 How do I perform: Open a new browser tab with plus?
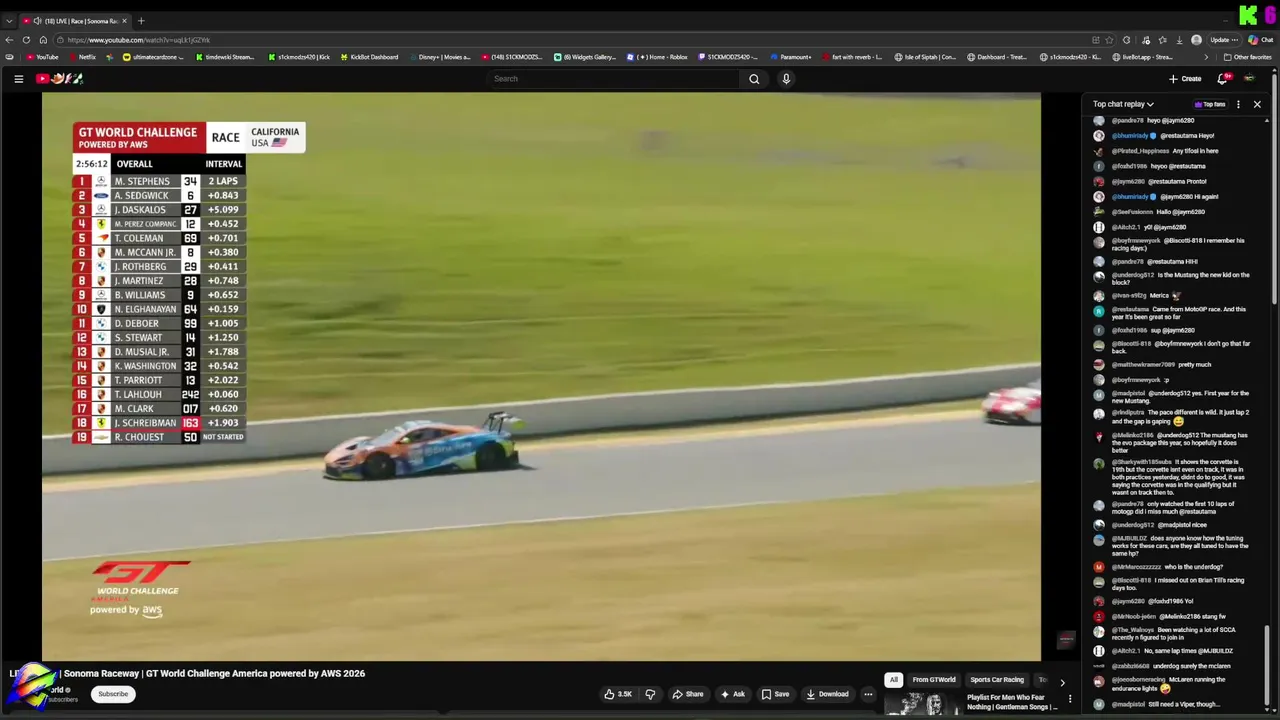coord(141,20)
